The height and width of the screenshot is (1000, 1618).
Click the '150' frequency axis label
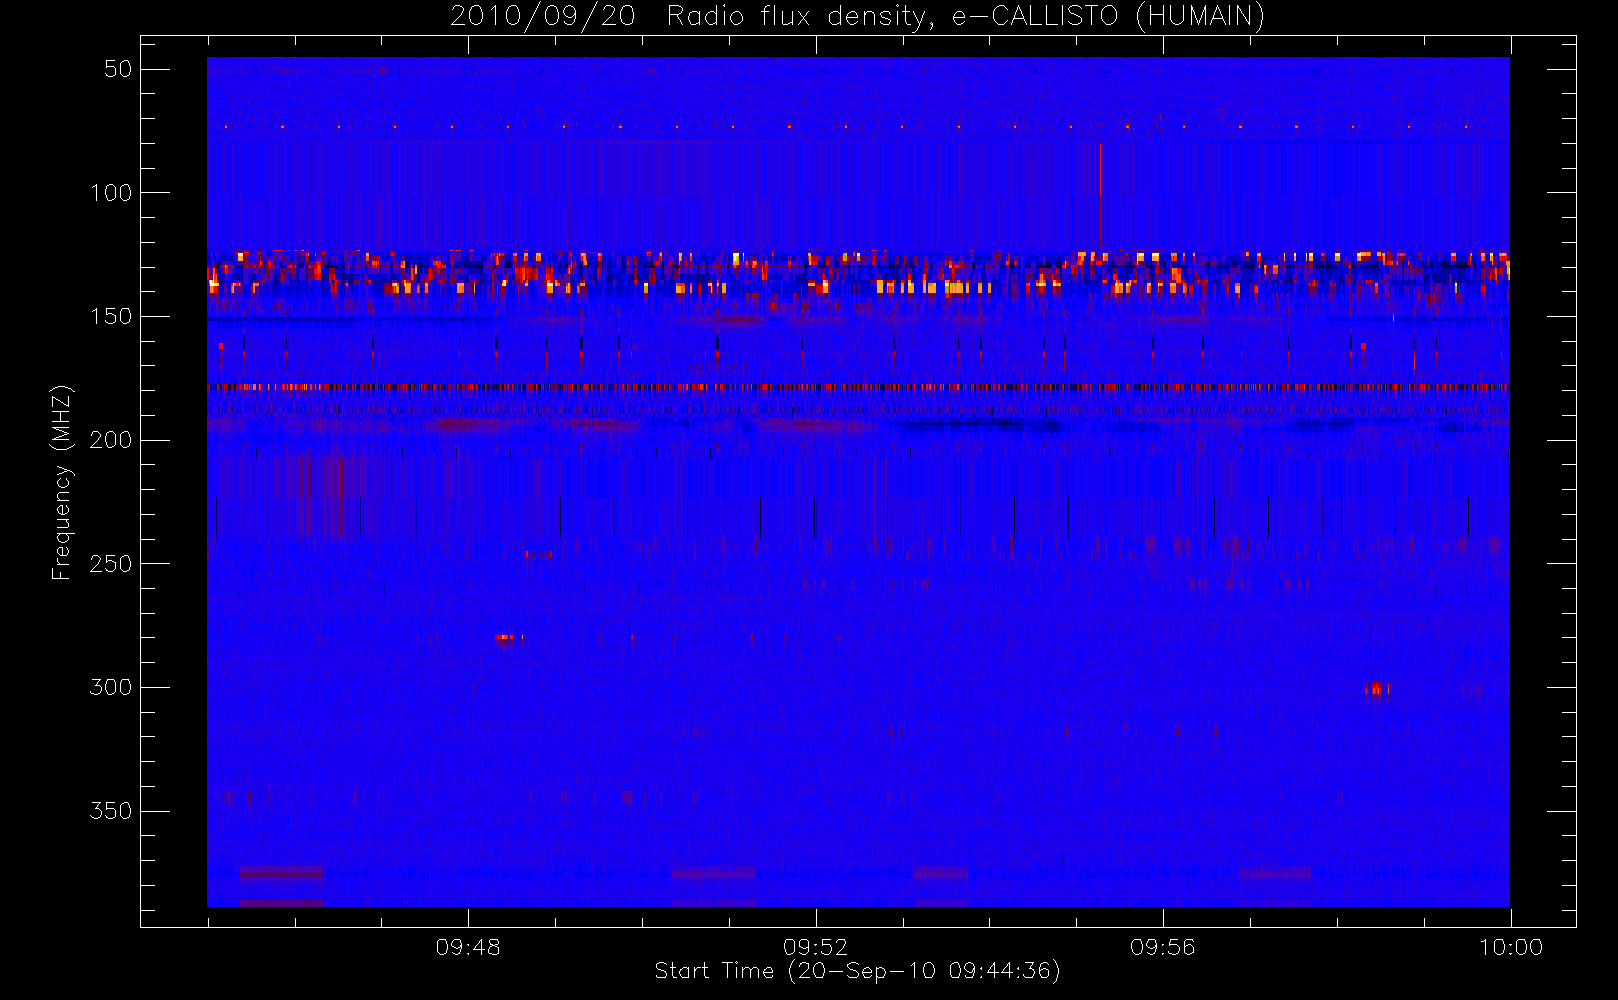(x=111, y=317)
